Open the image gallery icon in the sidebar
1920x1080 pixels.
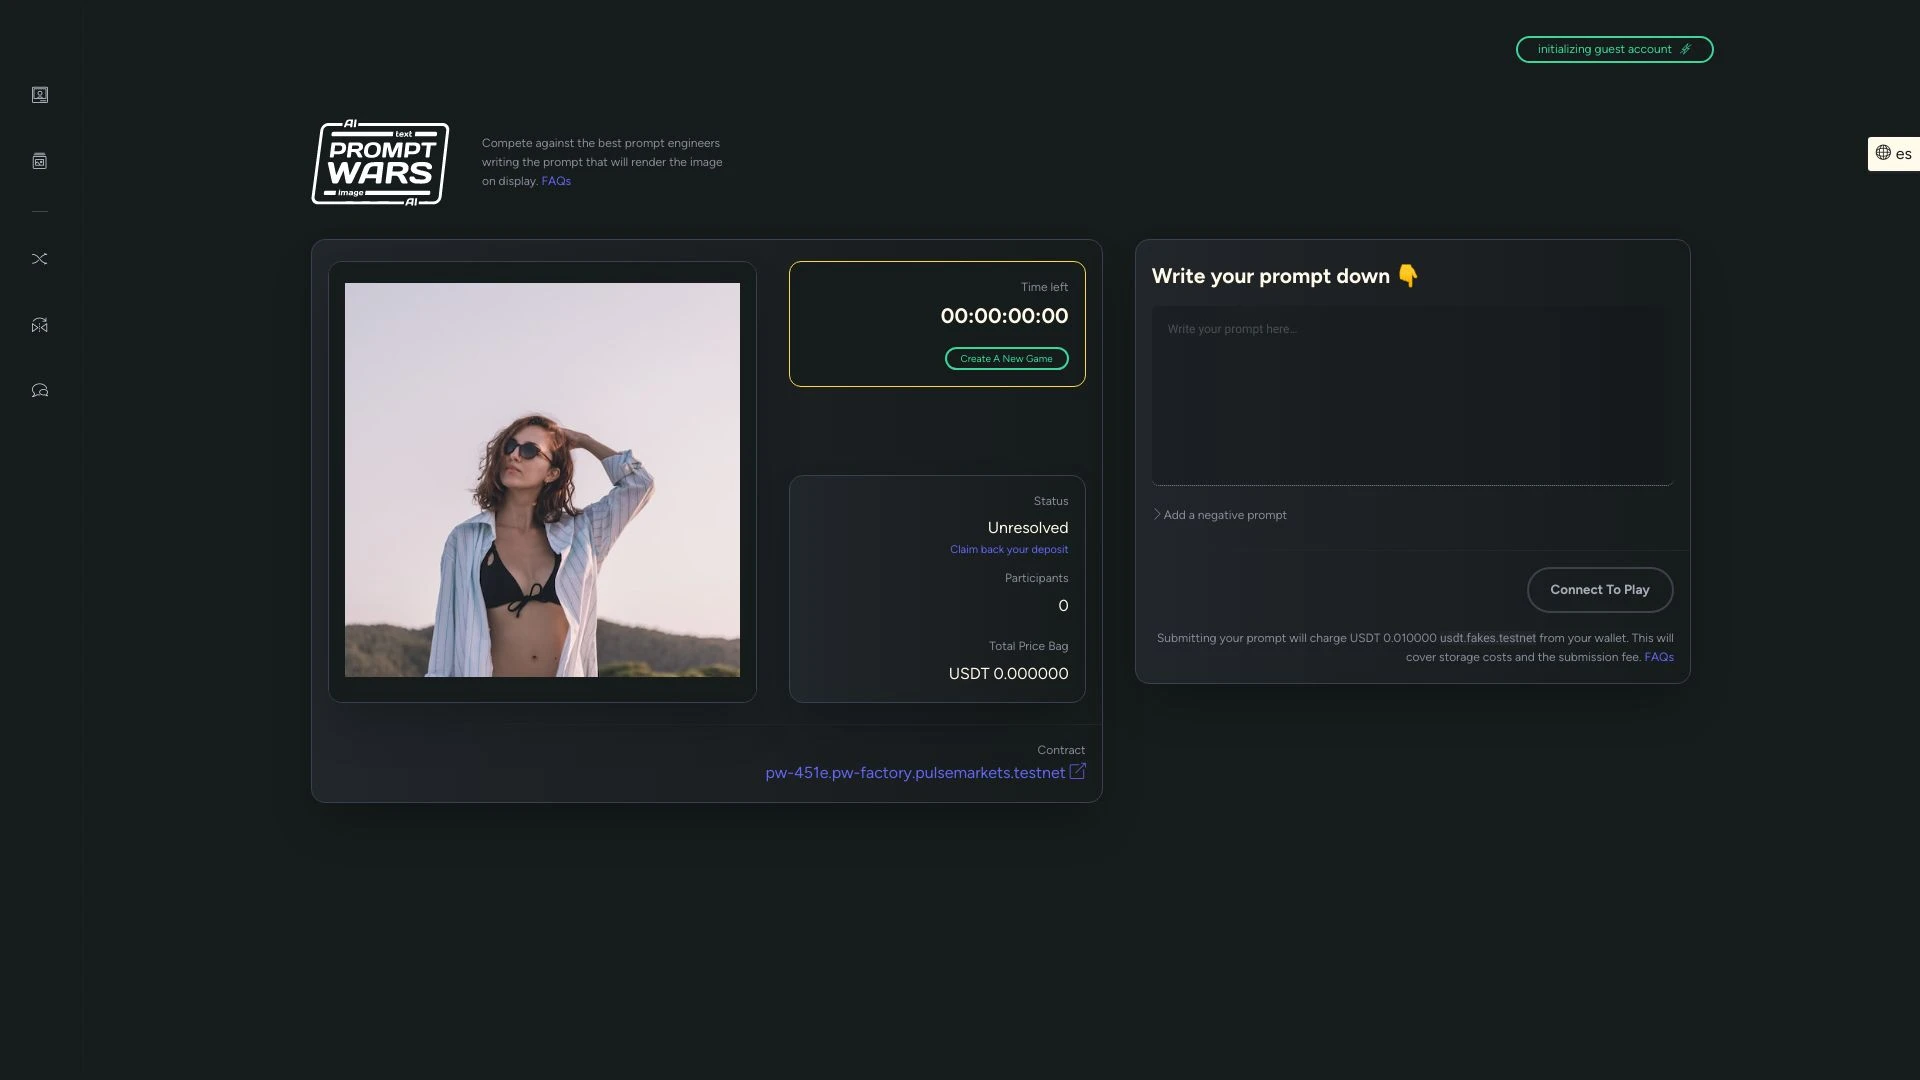[40, 161]
